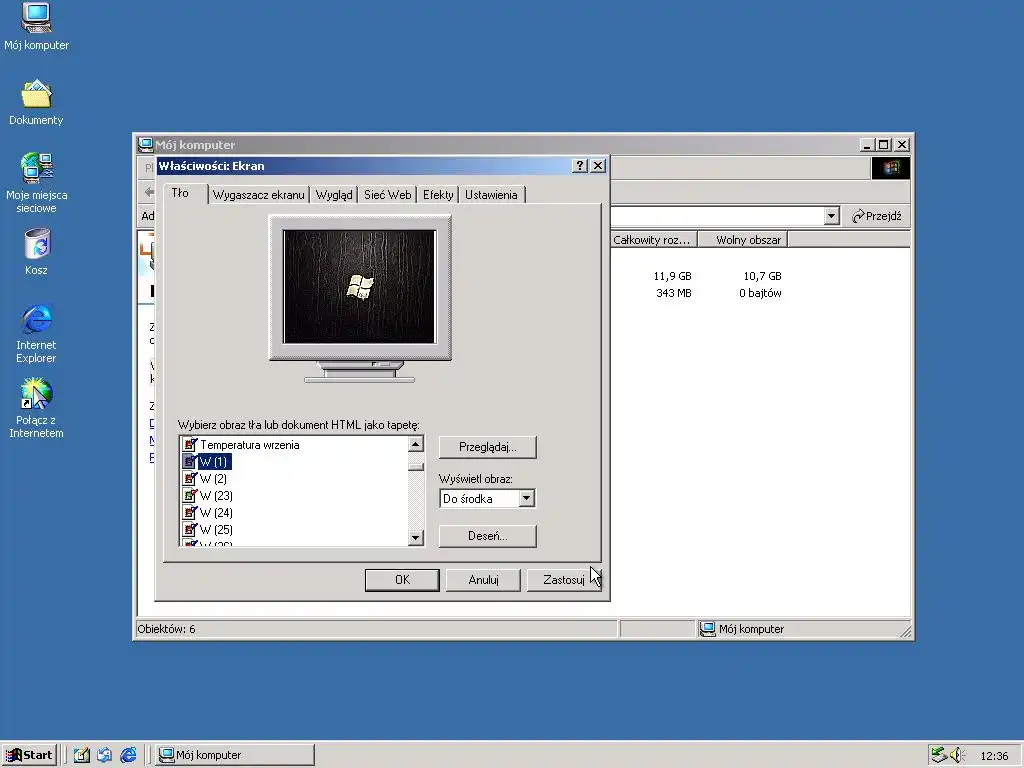
Task: Click wallpaper list scroll up arrow
Action: pos(415,444)
